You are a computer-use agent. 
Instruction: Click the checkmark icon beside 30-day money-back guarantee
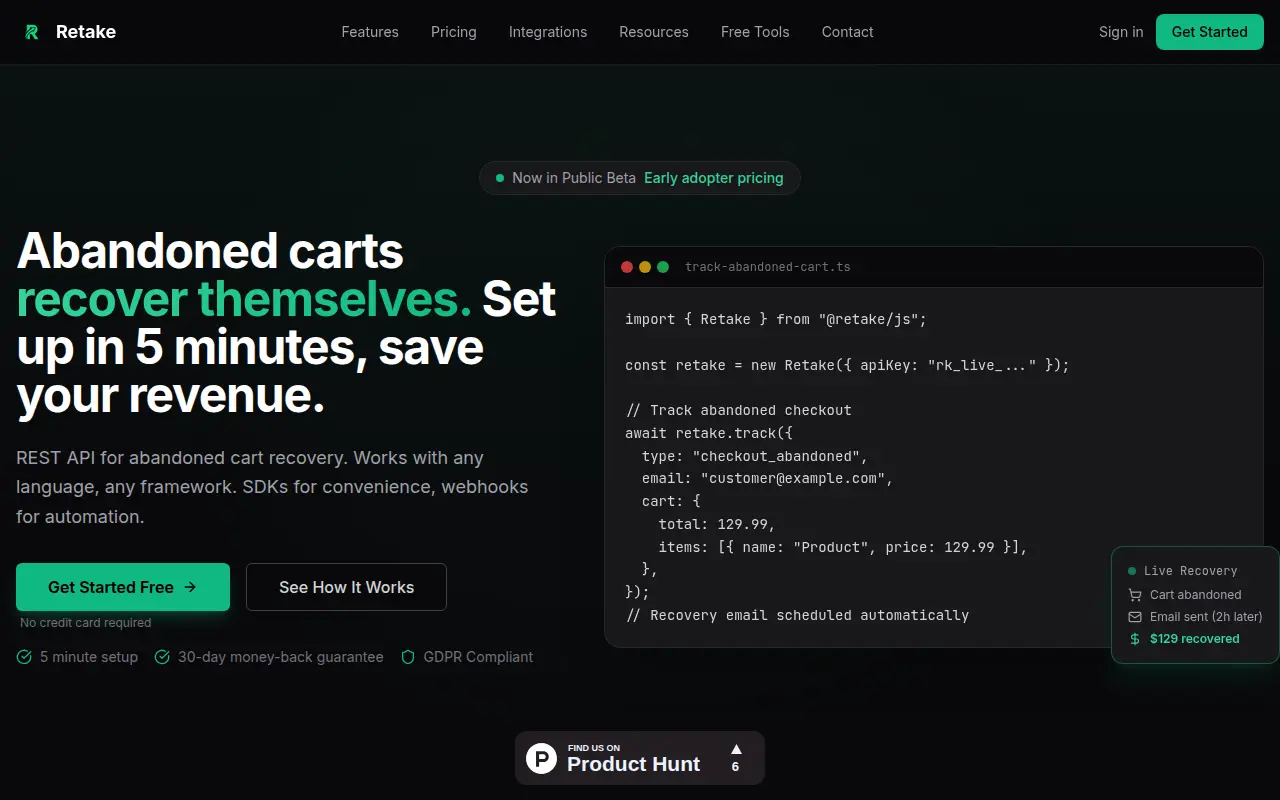click(162, 657)
